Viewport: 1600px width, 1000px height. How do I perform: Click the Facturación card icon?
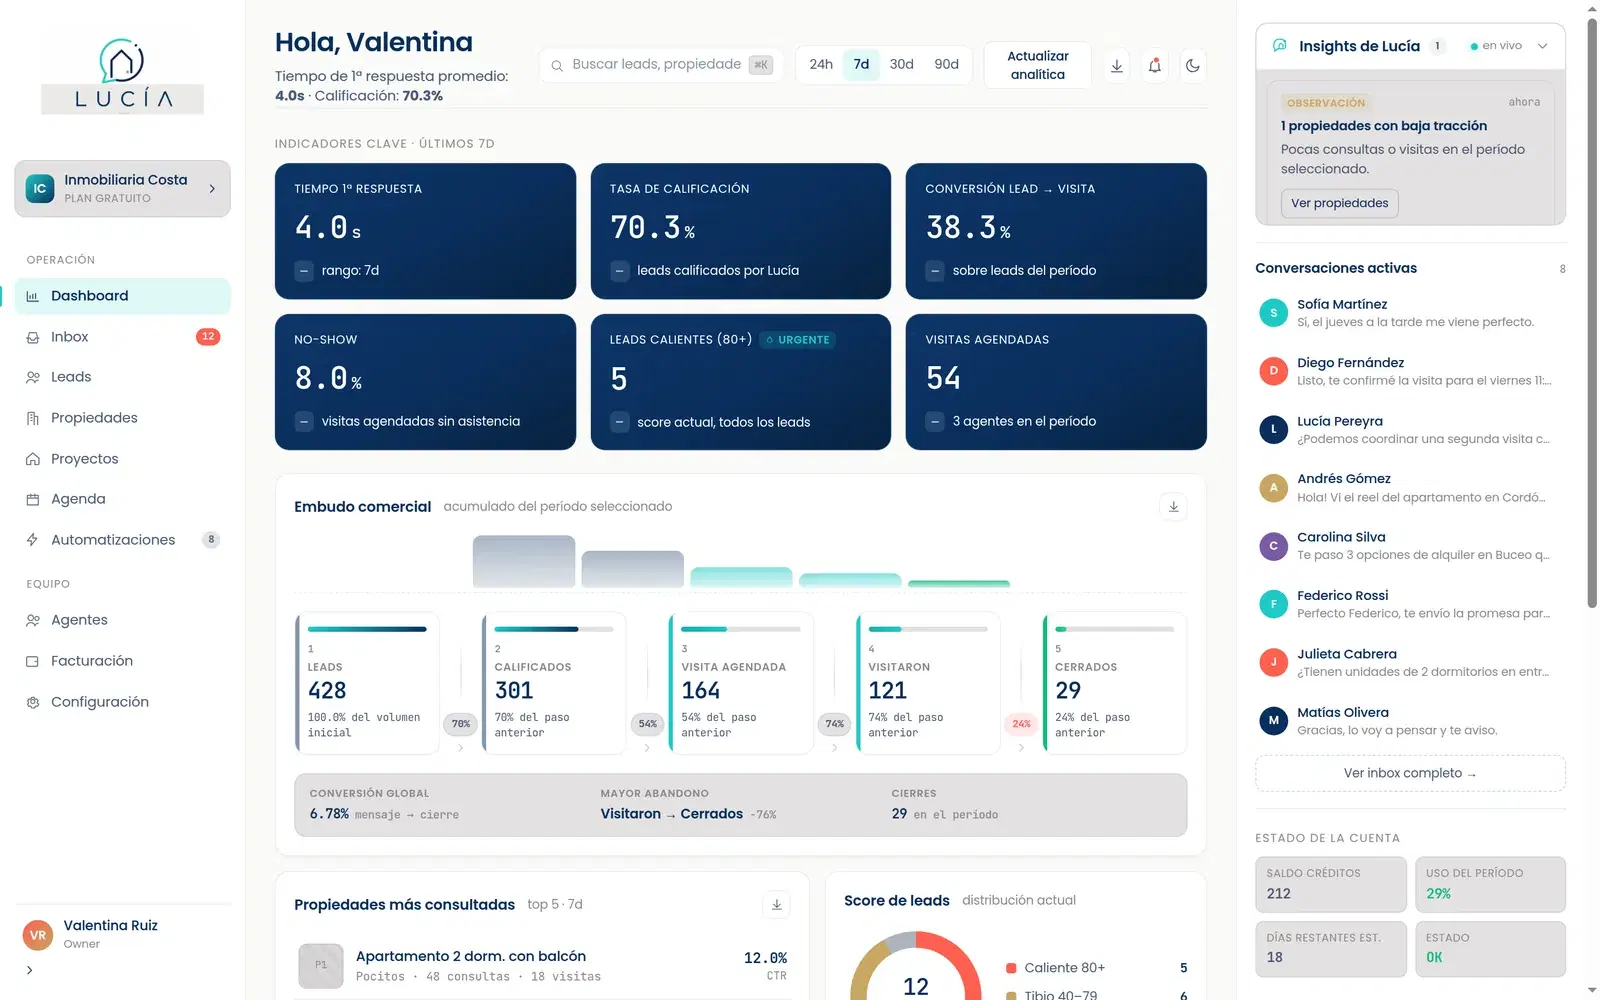tap(33, 661)
